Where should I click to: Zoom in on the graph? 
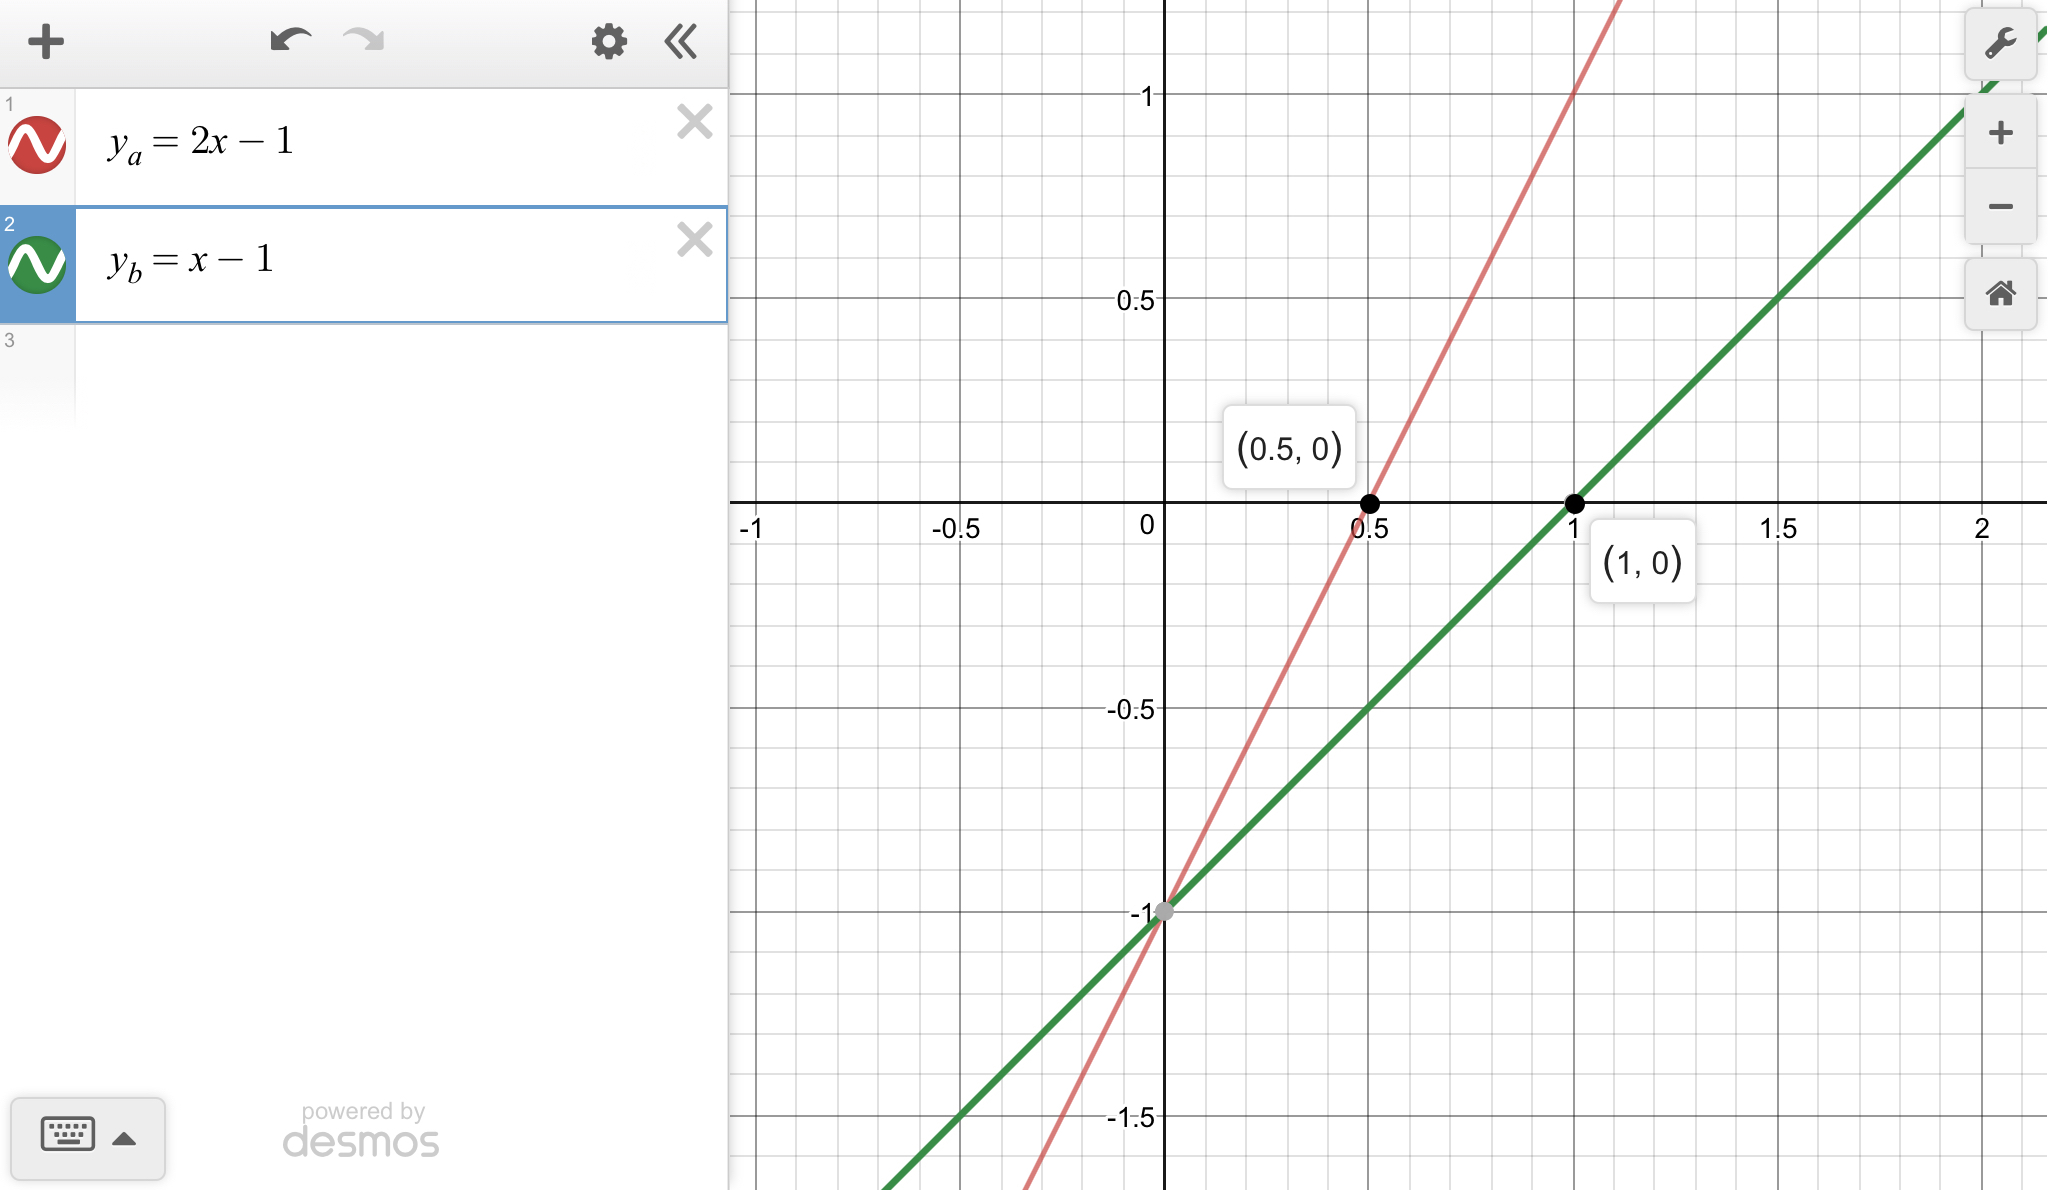pyautogui.click(x=2000, y=133)
